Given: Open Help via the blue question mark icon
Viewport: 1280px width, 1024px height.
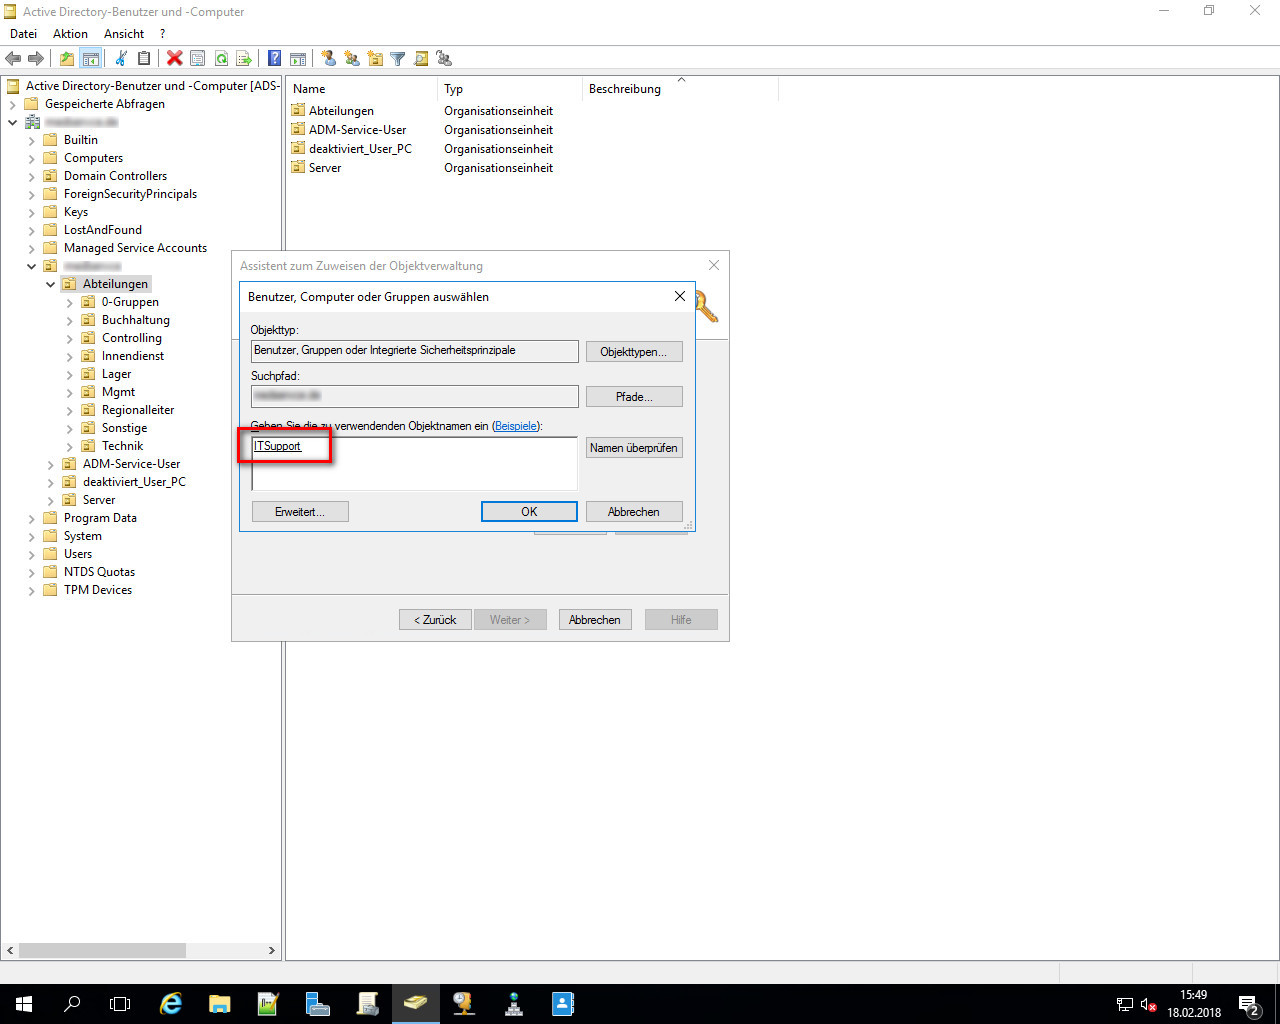Looking at the screenshot, I should (274, 59).
